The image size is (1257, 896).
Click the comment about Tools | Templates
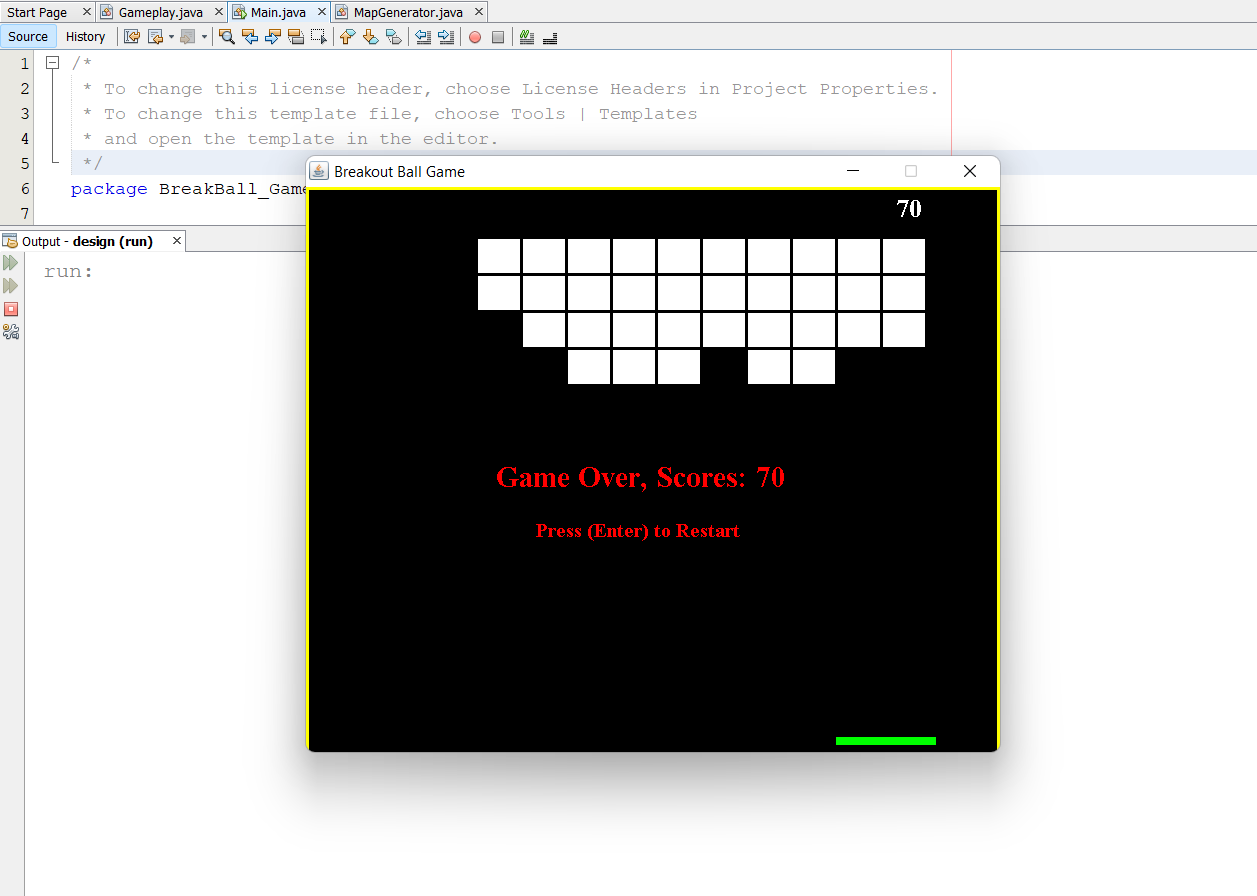[389, 114]
